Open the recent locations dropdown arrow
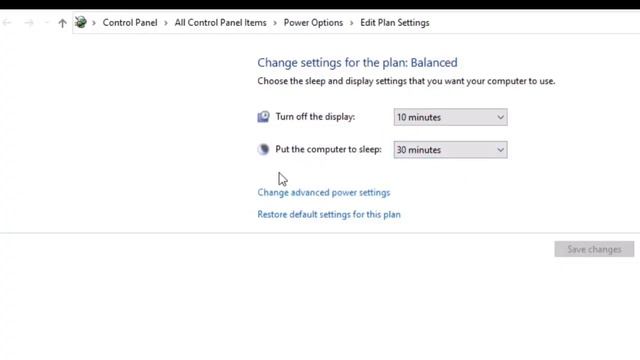 click(x=47, y=23)
